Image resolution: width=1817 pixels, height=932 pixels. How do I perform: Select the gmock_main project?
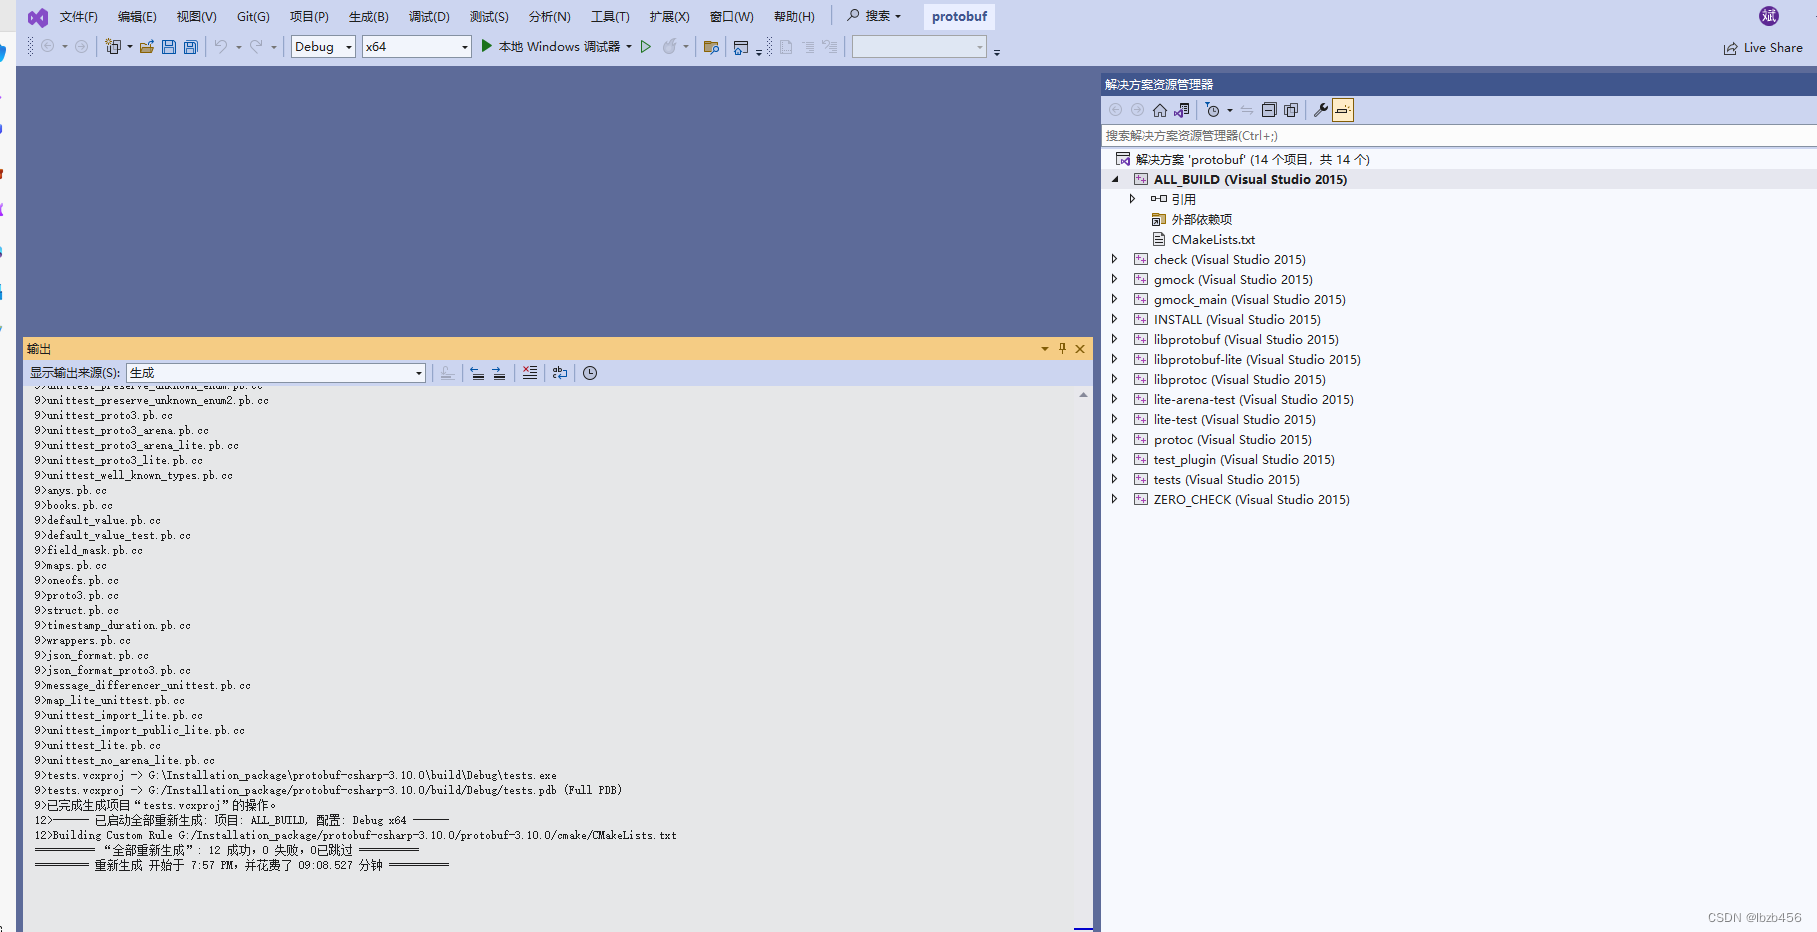point(1249,299)
